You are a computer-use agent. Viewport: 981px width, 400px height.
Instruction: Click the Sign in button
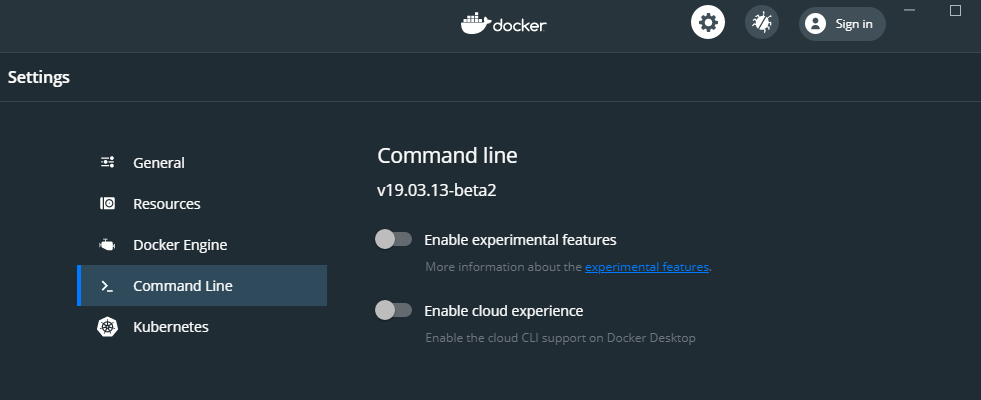pos(842,24)
